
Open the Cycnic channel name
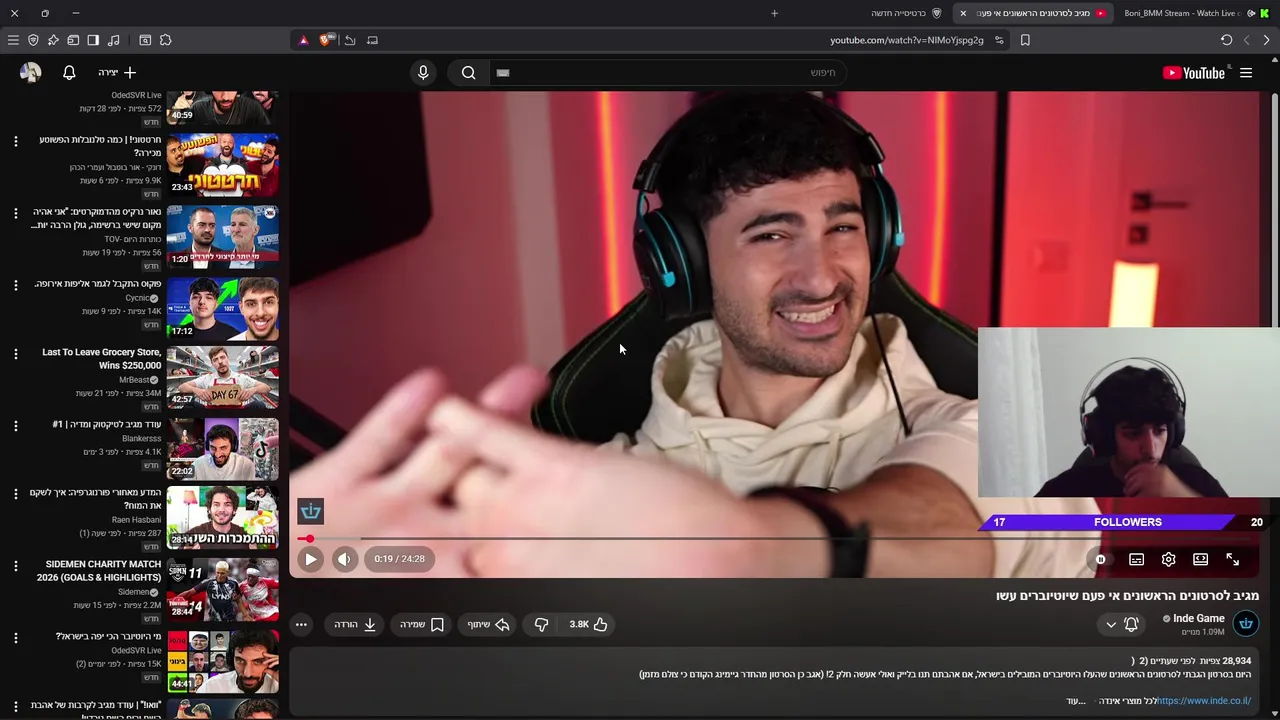coord(137,298)
